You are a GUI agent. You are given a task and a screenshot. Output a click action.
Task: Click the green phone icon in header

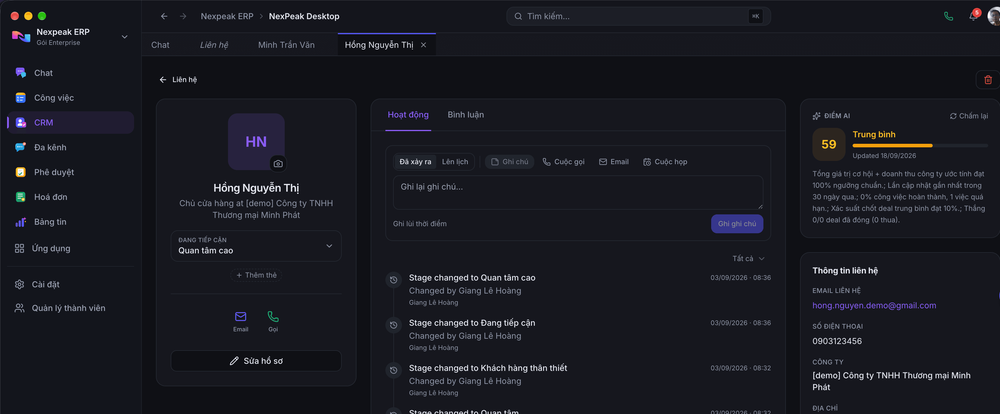pyautogui.click(x=948, y=17)
